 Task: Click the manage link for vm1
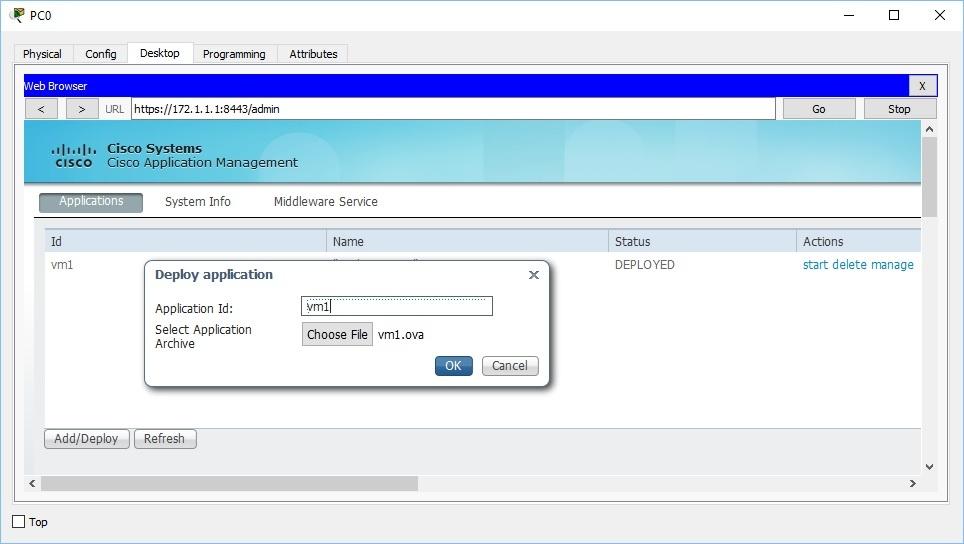pyautogui.click(x=892, y=265)
